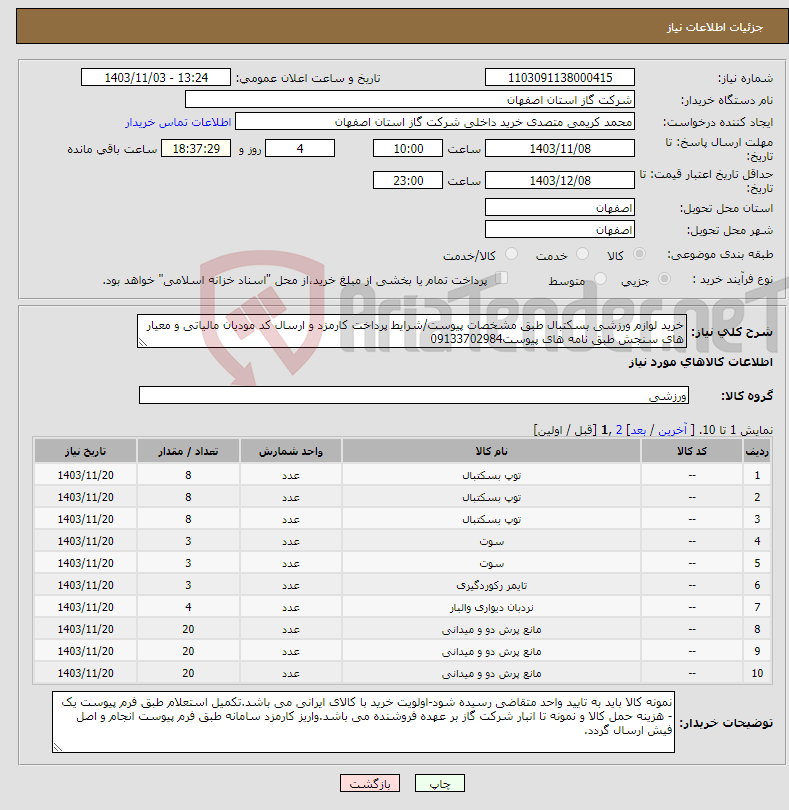The height and width of the screenshot is (810, 789).
Task: Click the announcement date 1403/11/03 - 13:24 field
Action: [x=156, y=77]
